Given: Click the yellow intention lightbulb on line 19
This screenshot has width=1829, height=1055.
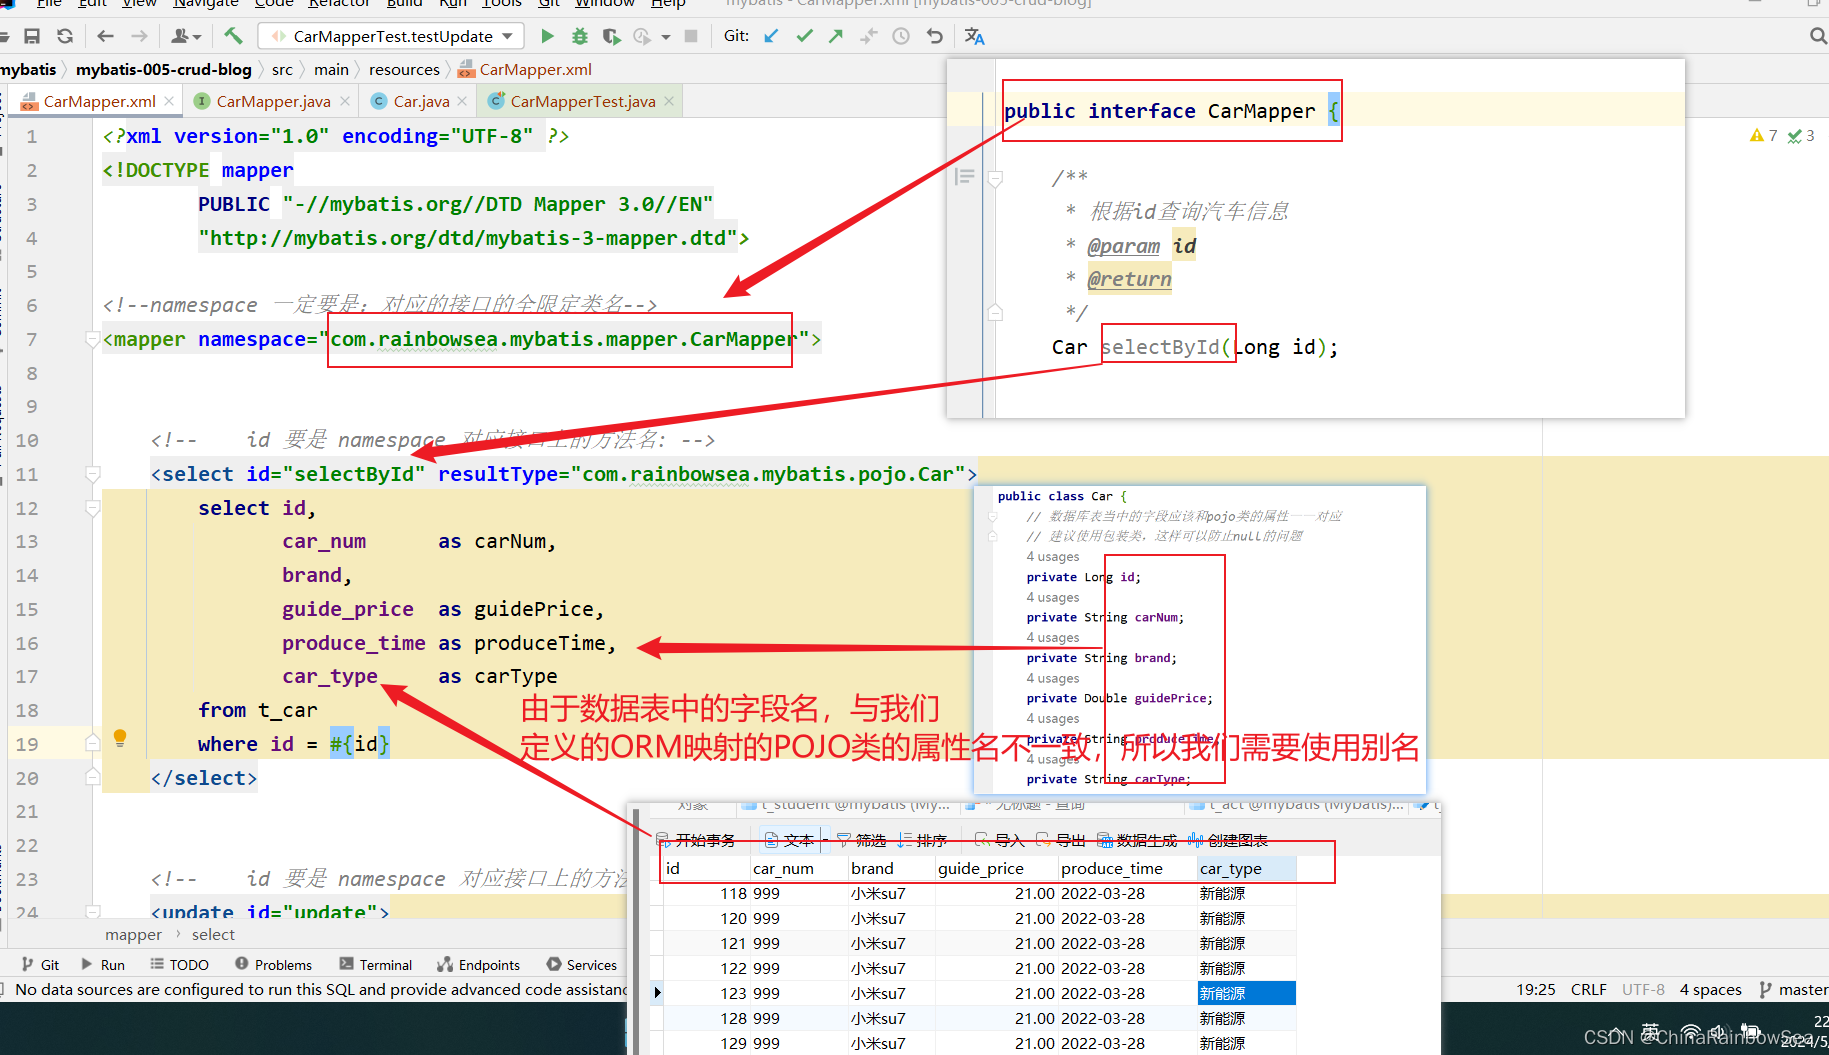Looking at the screenshot, I should point(120,738).
